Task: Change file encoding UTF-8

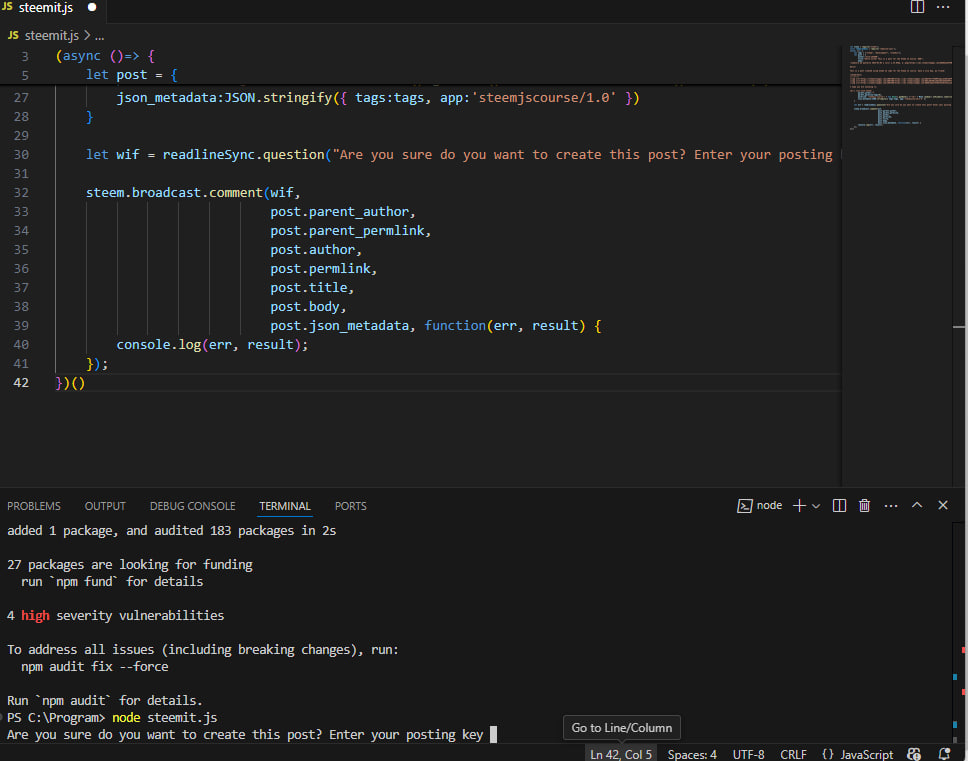Action: pyautogui.click(x=748, y=754)
